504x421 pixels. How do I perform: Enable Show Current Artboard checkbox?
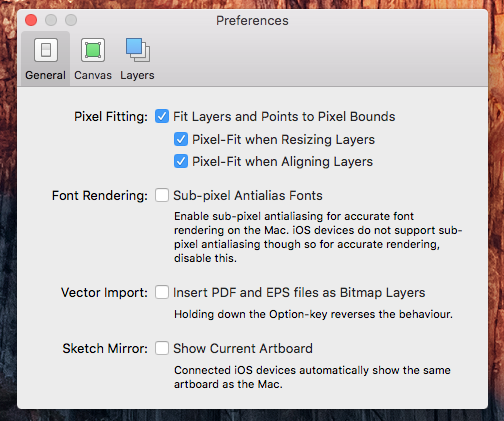click(x=162, y=348)
